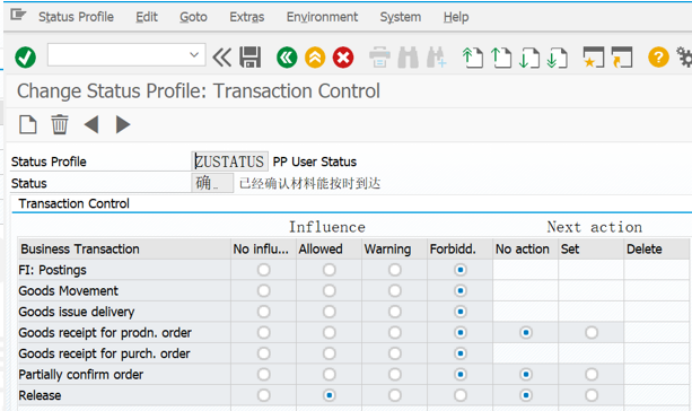Cancel with the red X icon
Viewport: 693px width, 411px height.
point(343,57)
